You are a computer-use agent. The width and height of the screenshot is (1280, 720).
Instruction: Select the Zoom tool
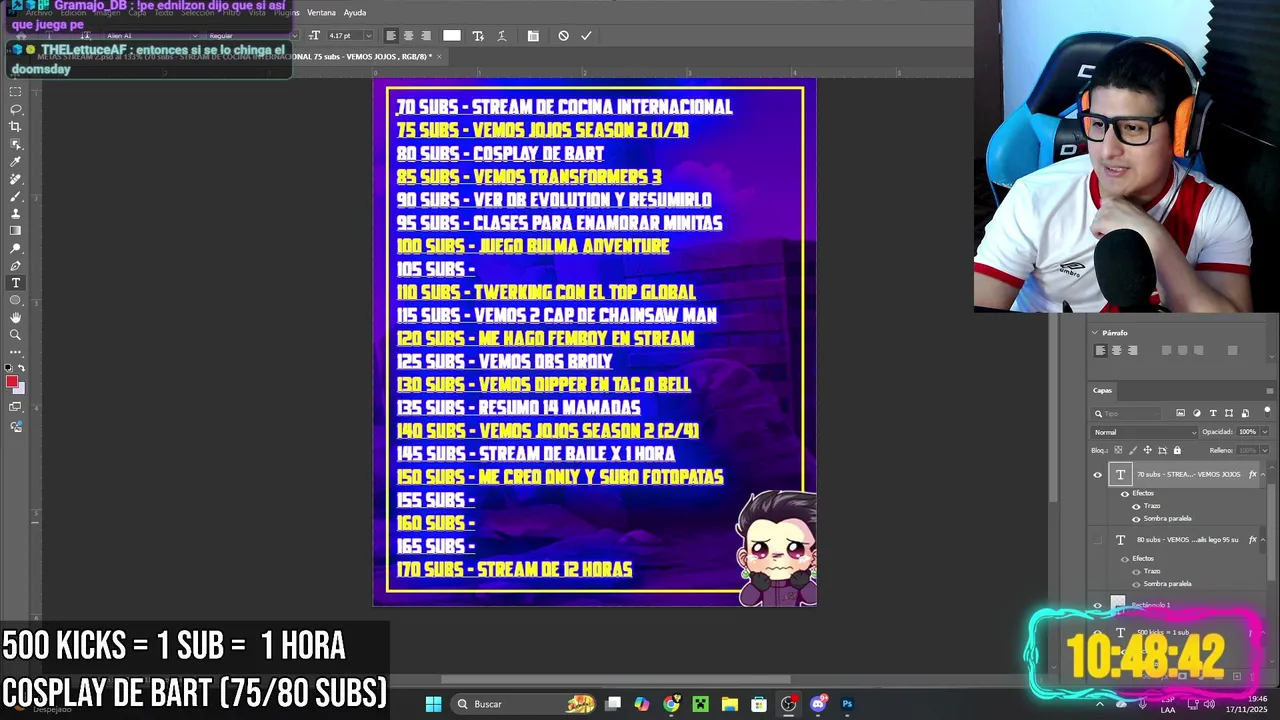tap(15, 335)
